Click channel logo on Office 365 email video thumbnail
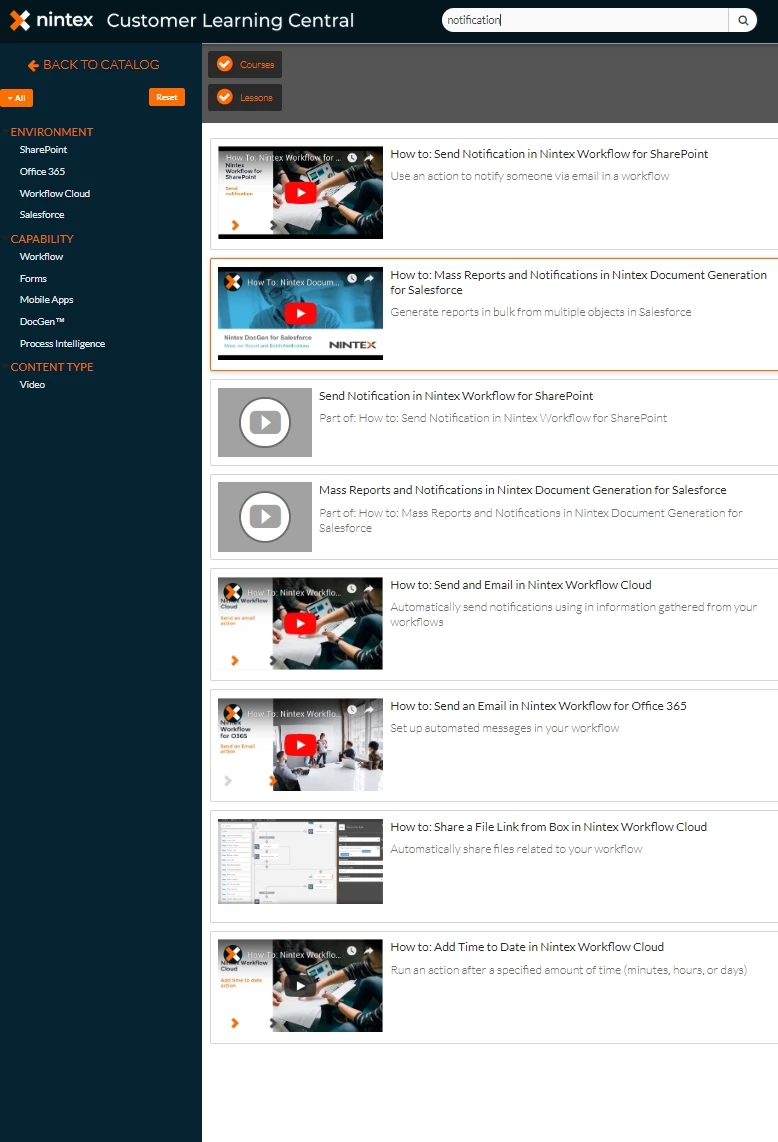Viewport: 778px width, 1142px height. (232, 713)
